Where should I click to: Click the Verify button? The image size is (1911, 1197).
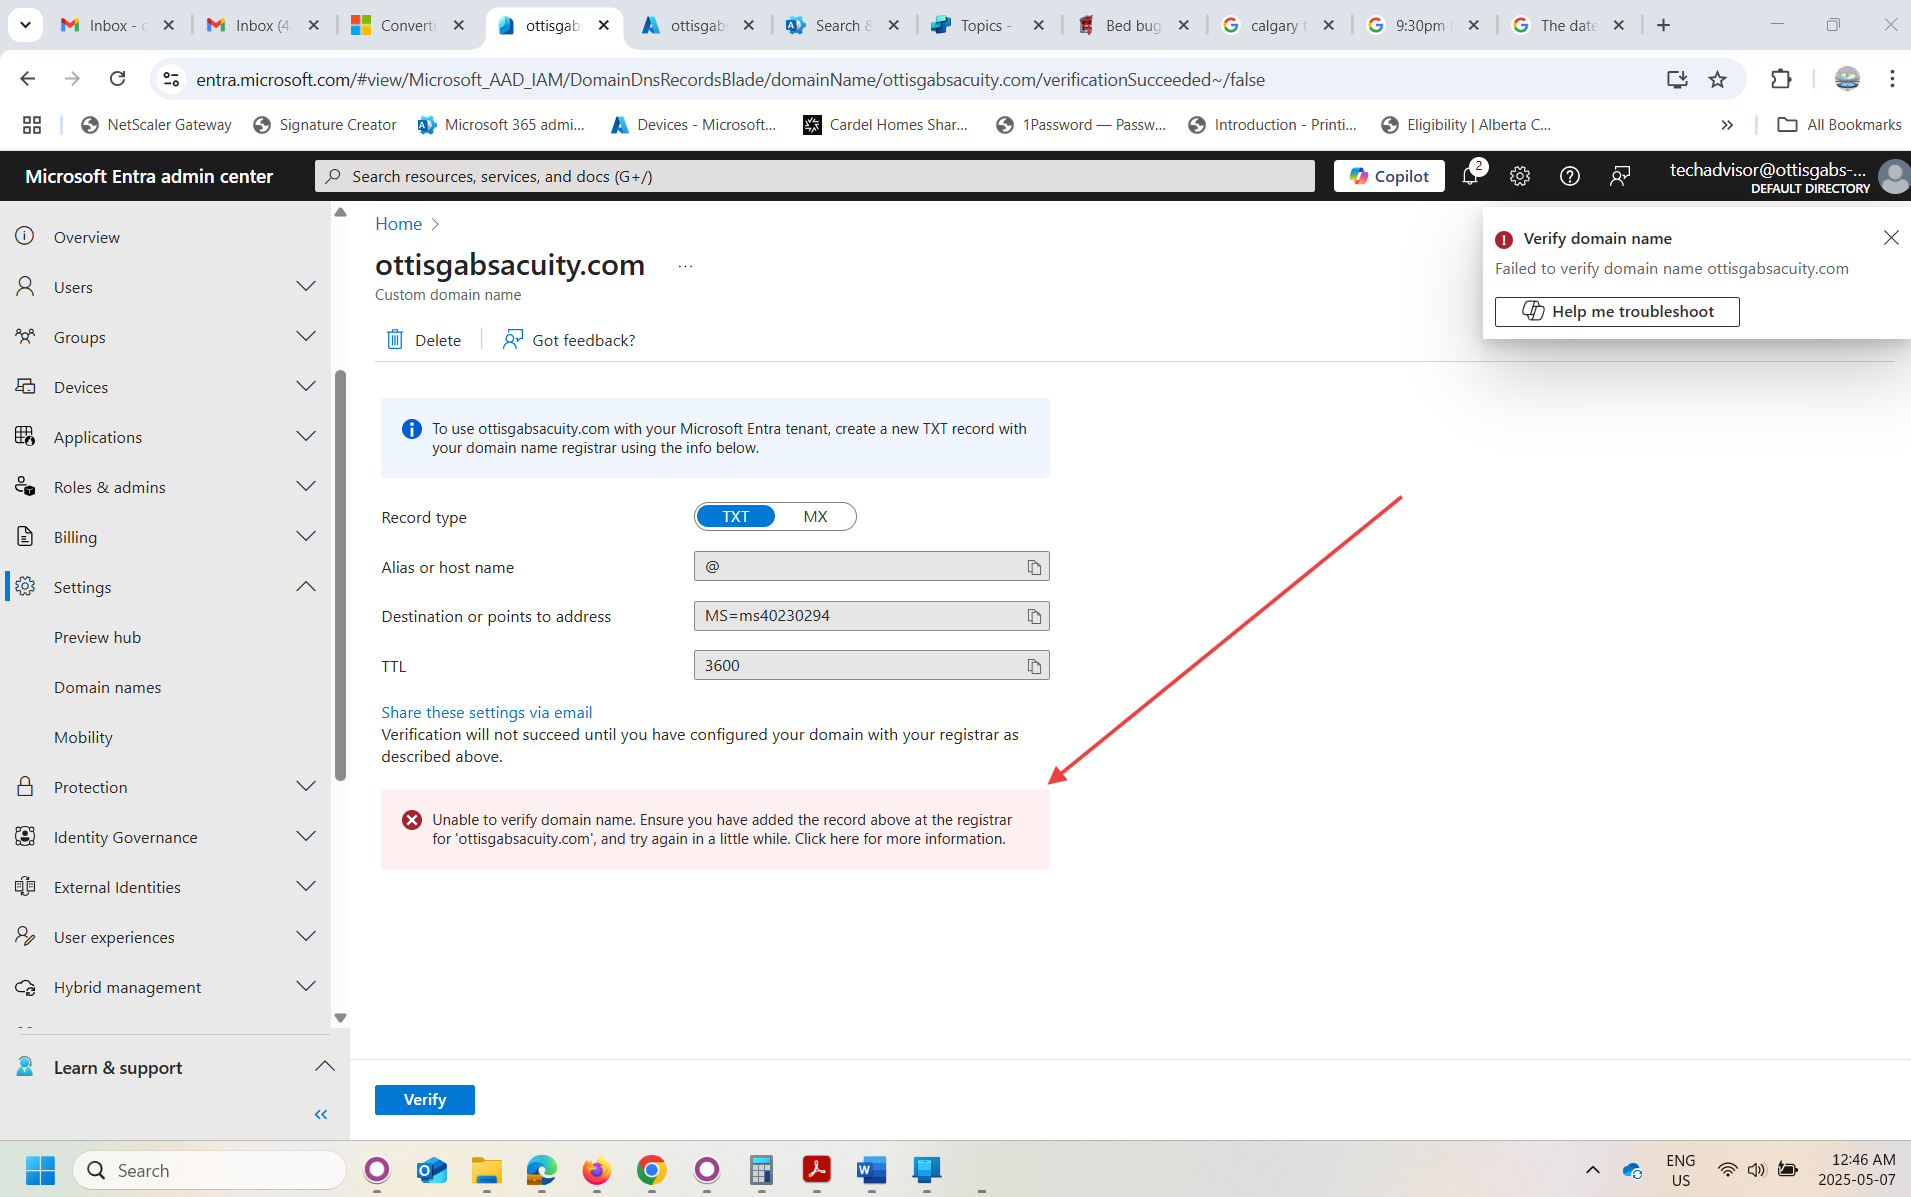coord(425,1099)
